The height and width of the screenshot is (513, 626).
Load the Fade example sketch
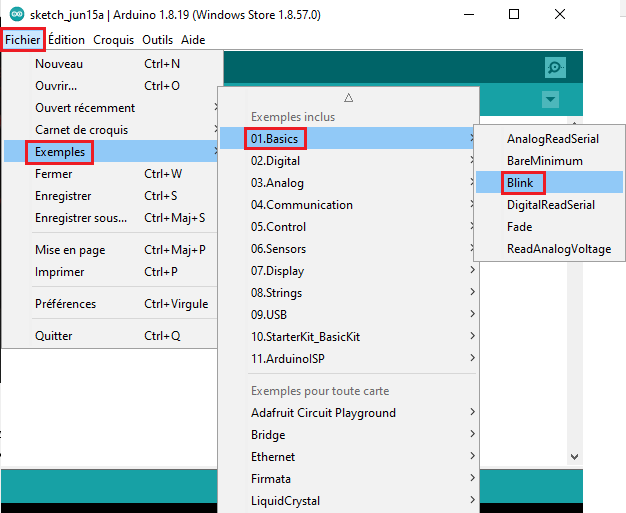point(549,227)
